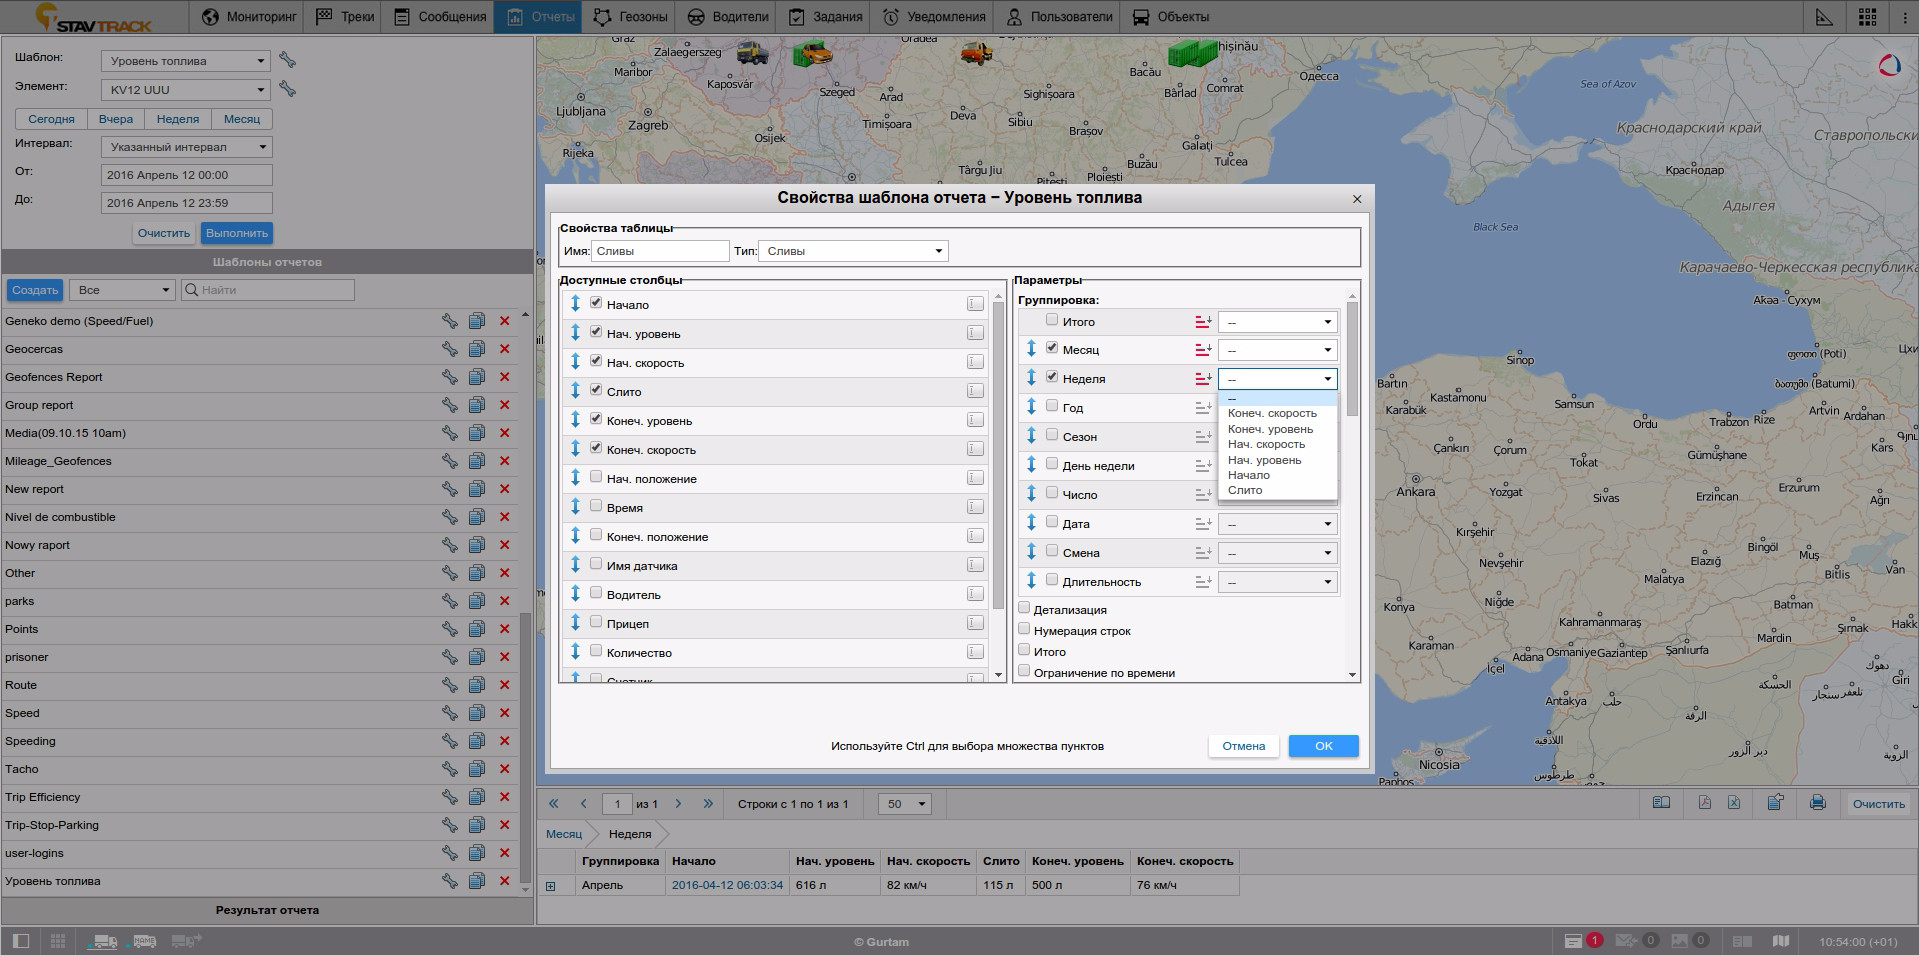Enable the Водитель column checkbox

pos(596,593)
